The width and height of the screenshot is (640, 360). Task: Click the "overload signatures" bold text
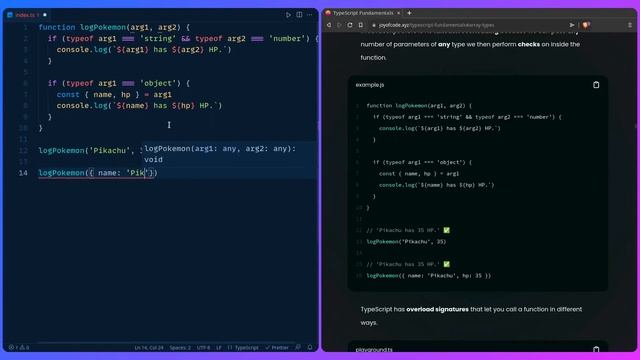point(437,309)
